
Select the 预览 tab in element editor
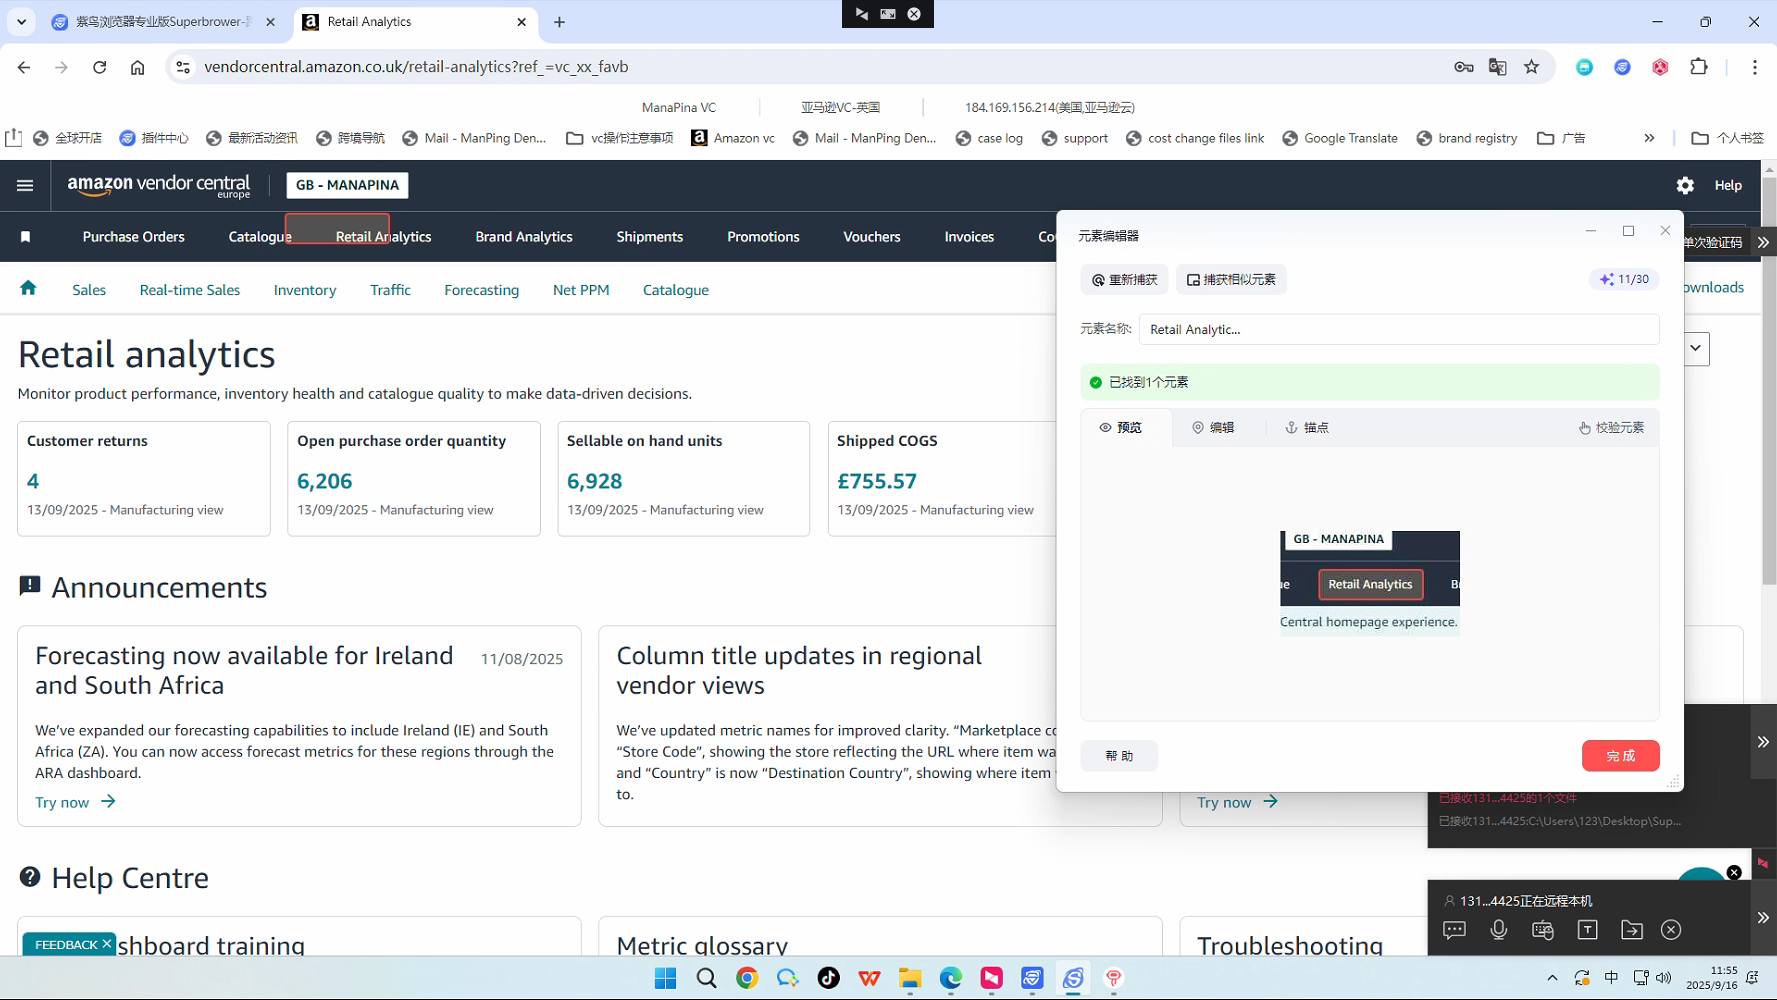(1121, 428)
